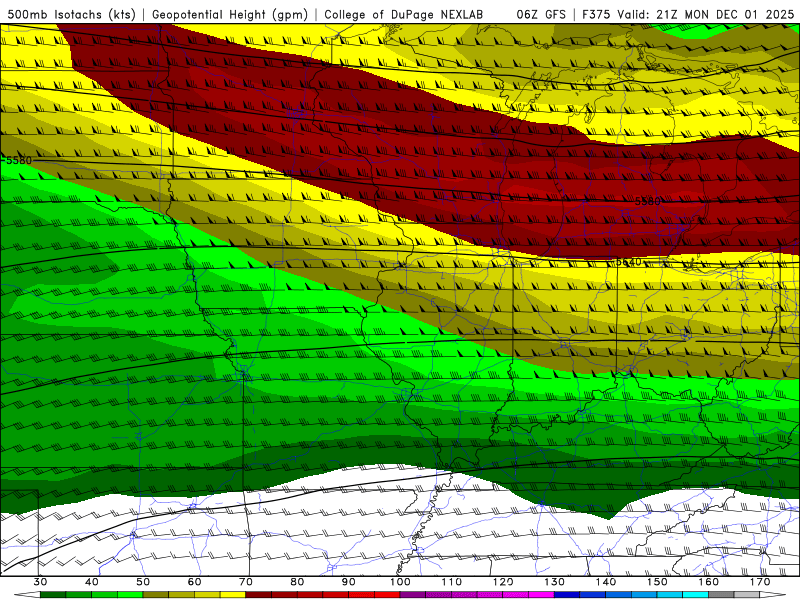Select the darkest green 30-35 kt legend swatch
800x600 pixels.
point(53,595)
